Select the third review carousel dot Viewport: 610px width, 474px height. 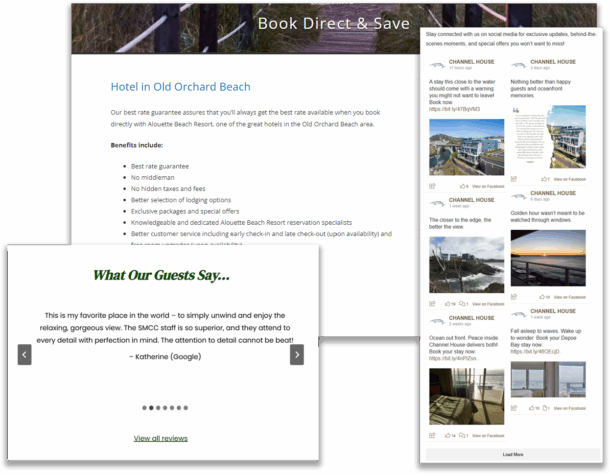(x=158, y=408)
